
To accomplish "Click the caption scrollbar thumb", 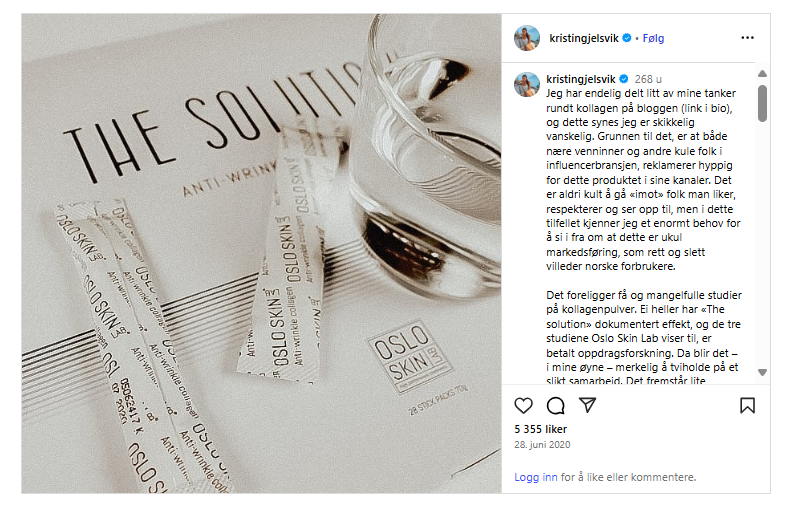I will 762,103.
